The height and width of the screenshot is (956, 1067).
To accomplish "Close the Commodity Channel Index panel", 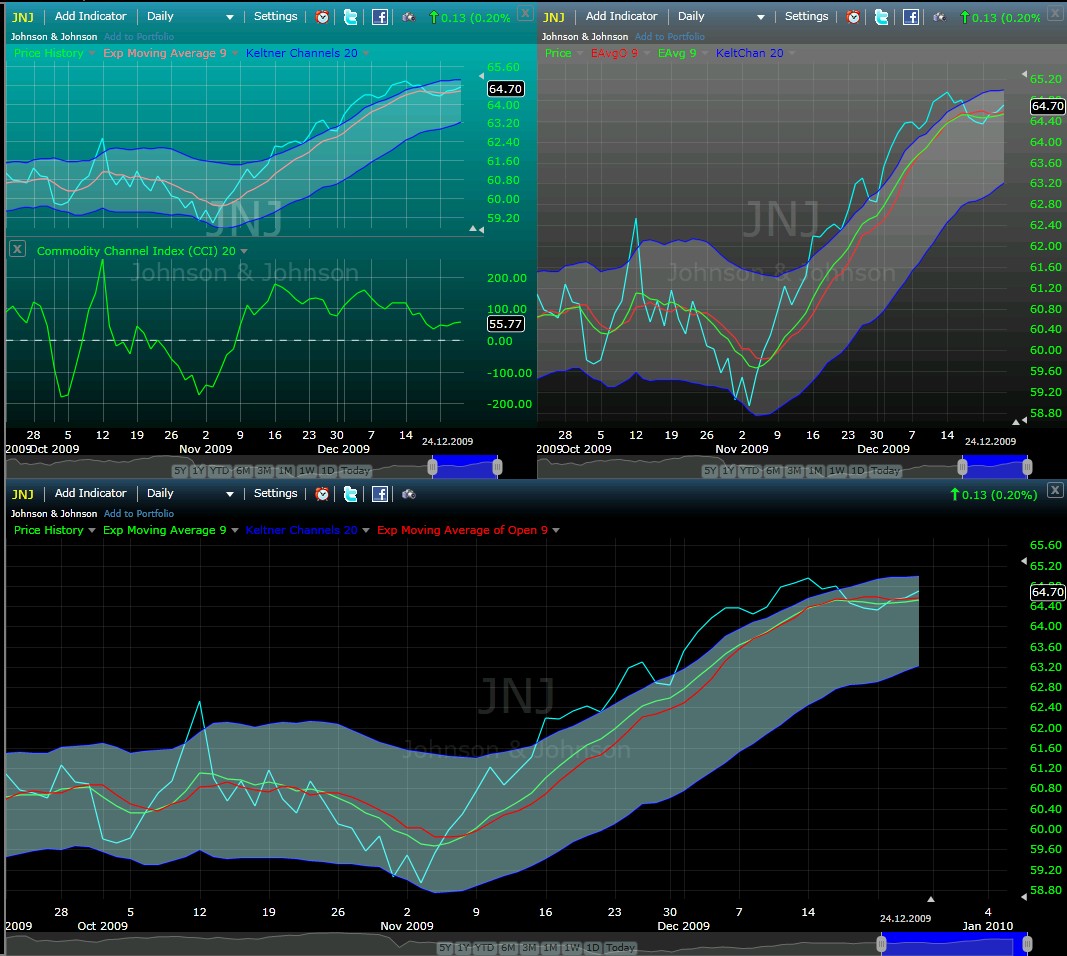I will point(17,248).
